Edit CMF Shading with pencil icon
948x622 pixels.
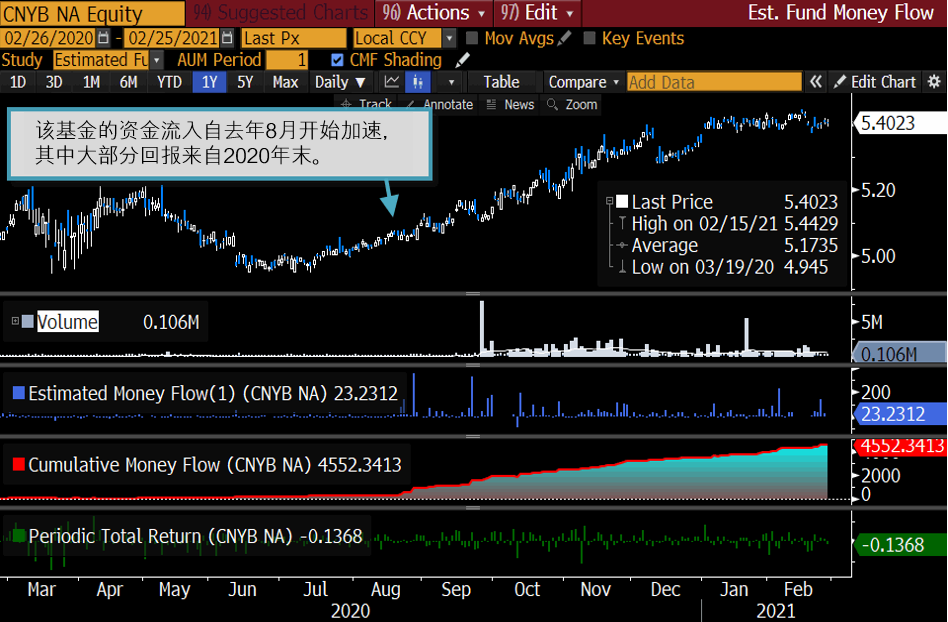462,60
